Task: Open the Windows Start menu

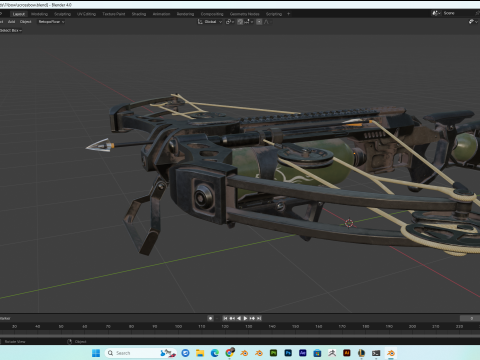Action: coord(96,353)
